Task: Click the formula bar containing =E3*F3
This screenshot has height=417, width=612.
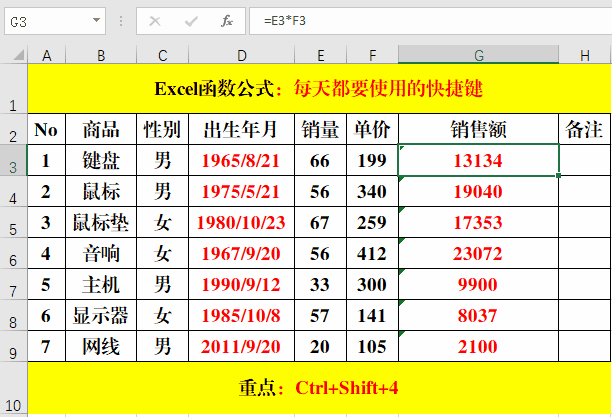Action: pyautogui.click(x=431, y=21)
